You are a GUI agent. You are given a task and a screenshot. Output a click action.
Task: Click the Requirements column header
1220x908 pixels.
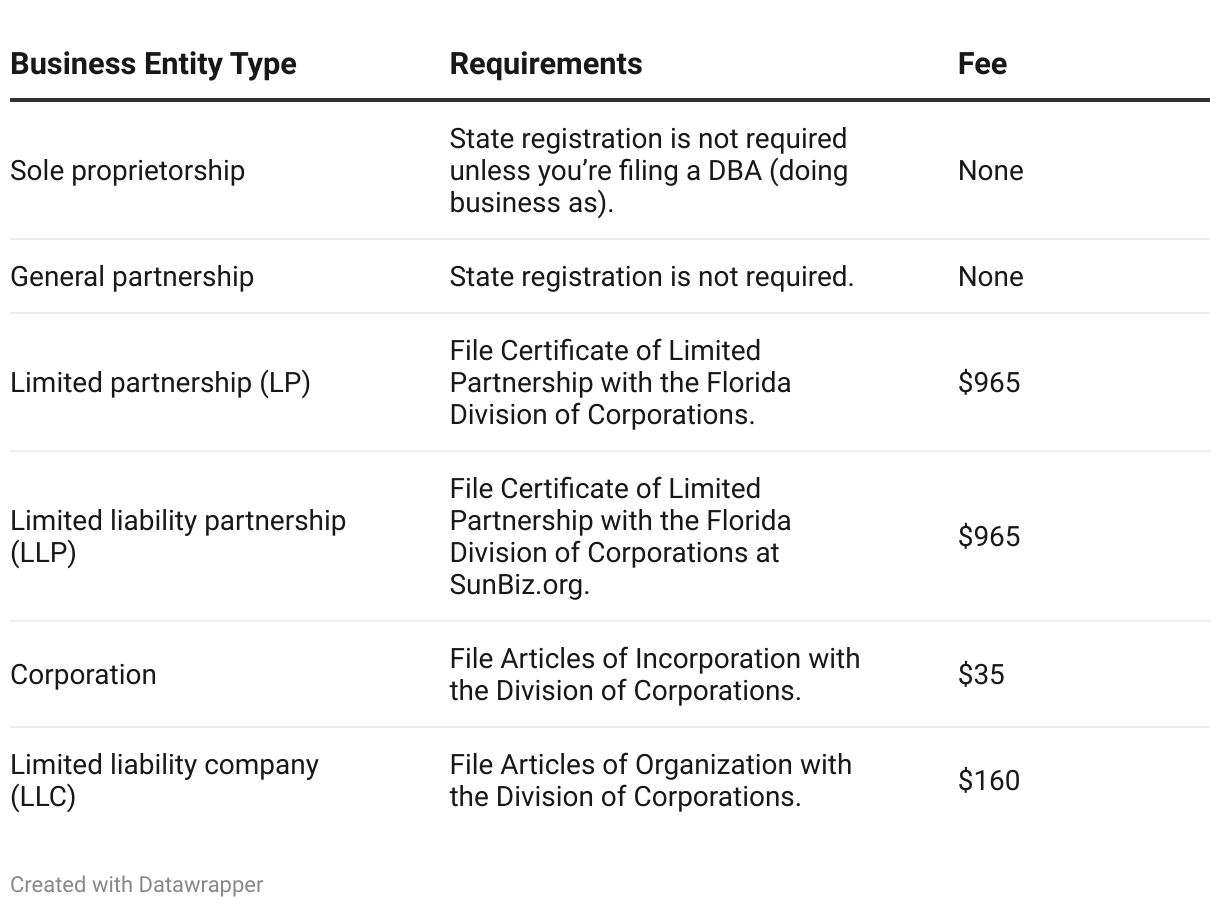[x=546, y=64]
